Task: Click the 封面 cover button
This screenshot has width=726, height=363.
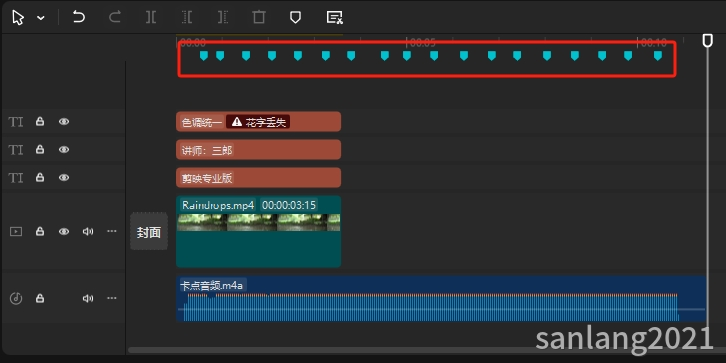Action: pos(149,232)
